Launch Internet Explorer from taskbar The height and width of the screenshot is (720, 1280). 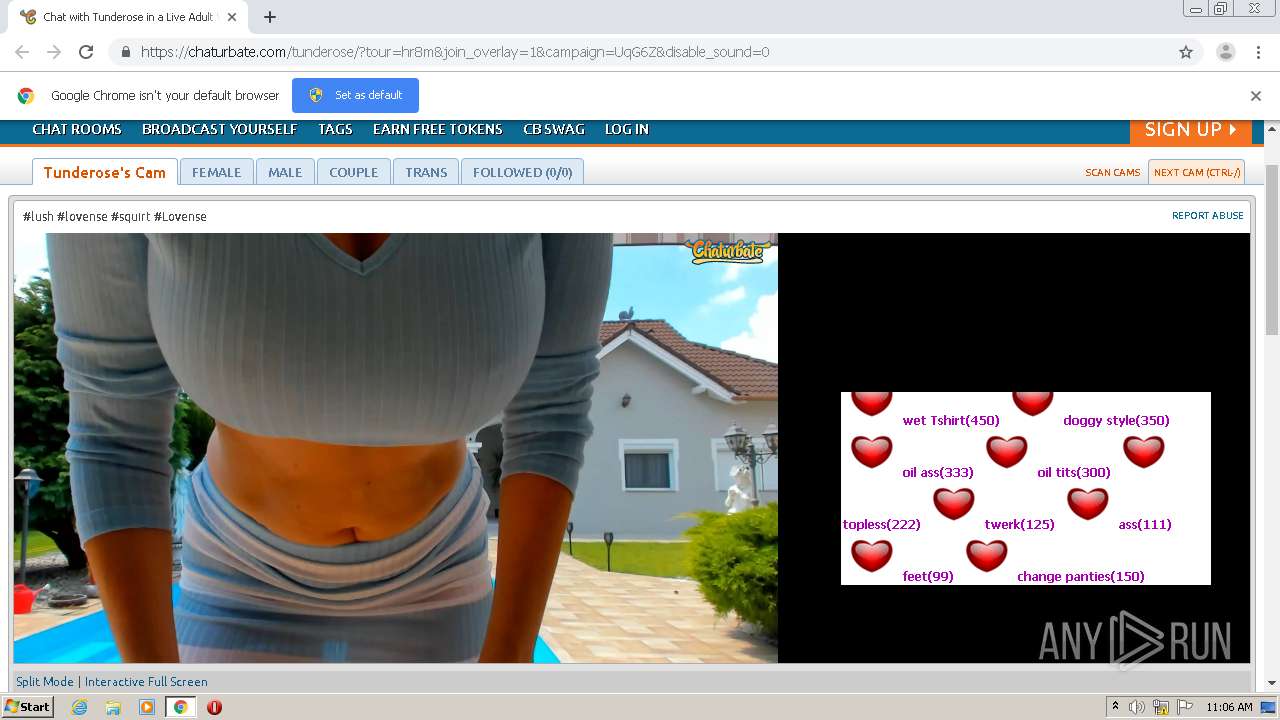(x=80, y=707)
